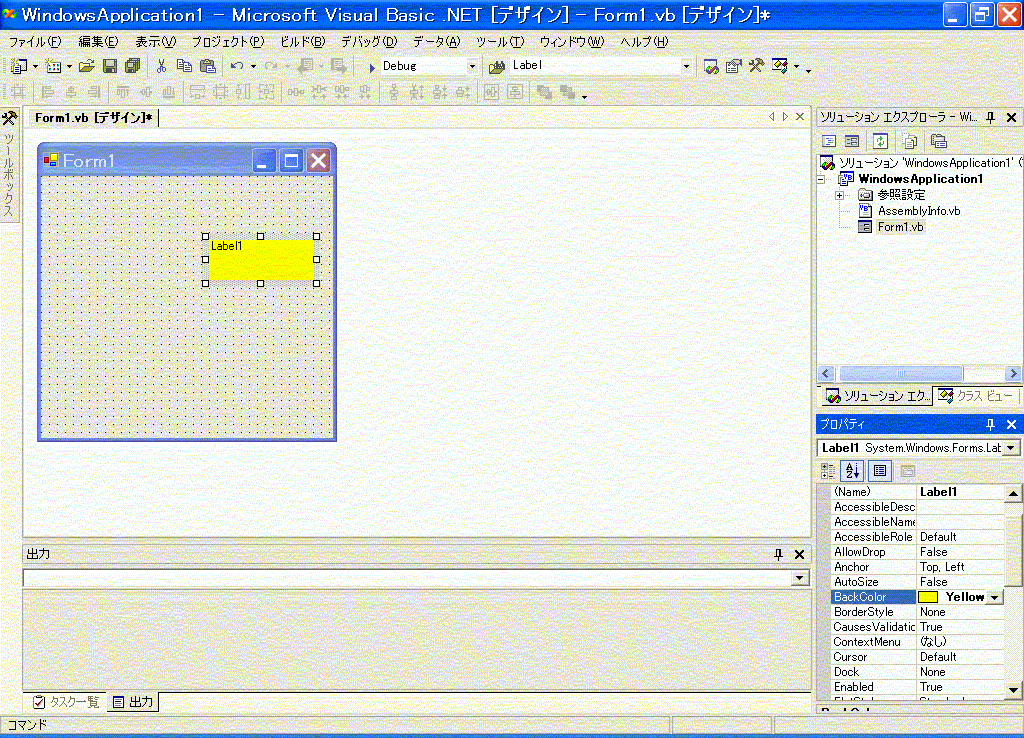
Task: Click the Paste clipboard icon
Action: 208,66
